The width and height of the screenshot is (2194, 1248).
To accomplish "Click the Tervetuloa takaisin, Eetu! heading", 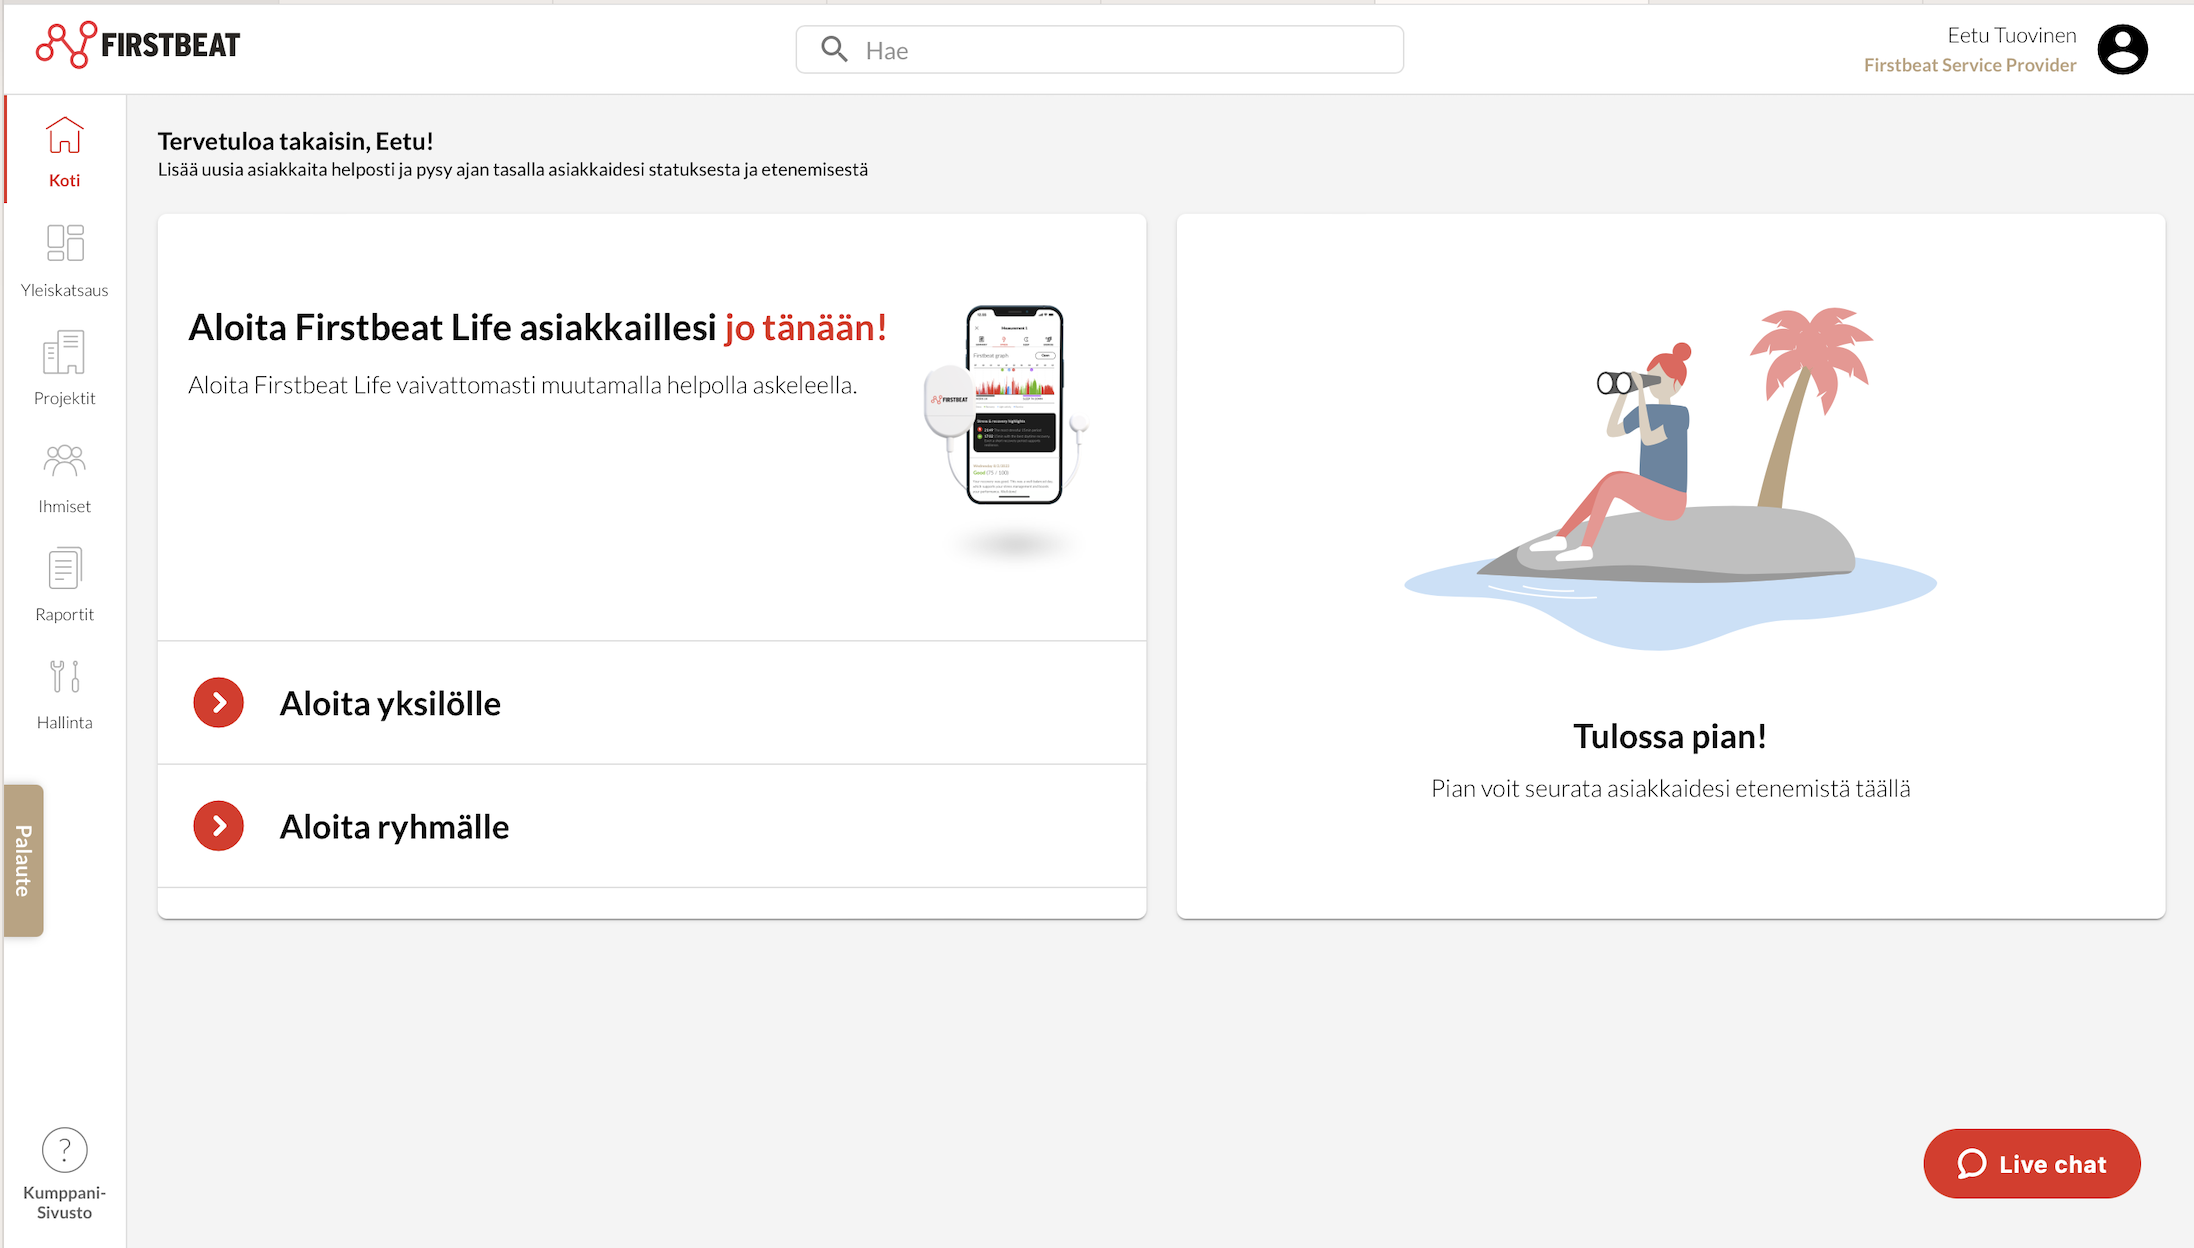I will point(295,141).
